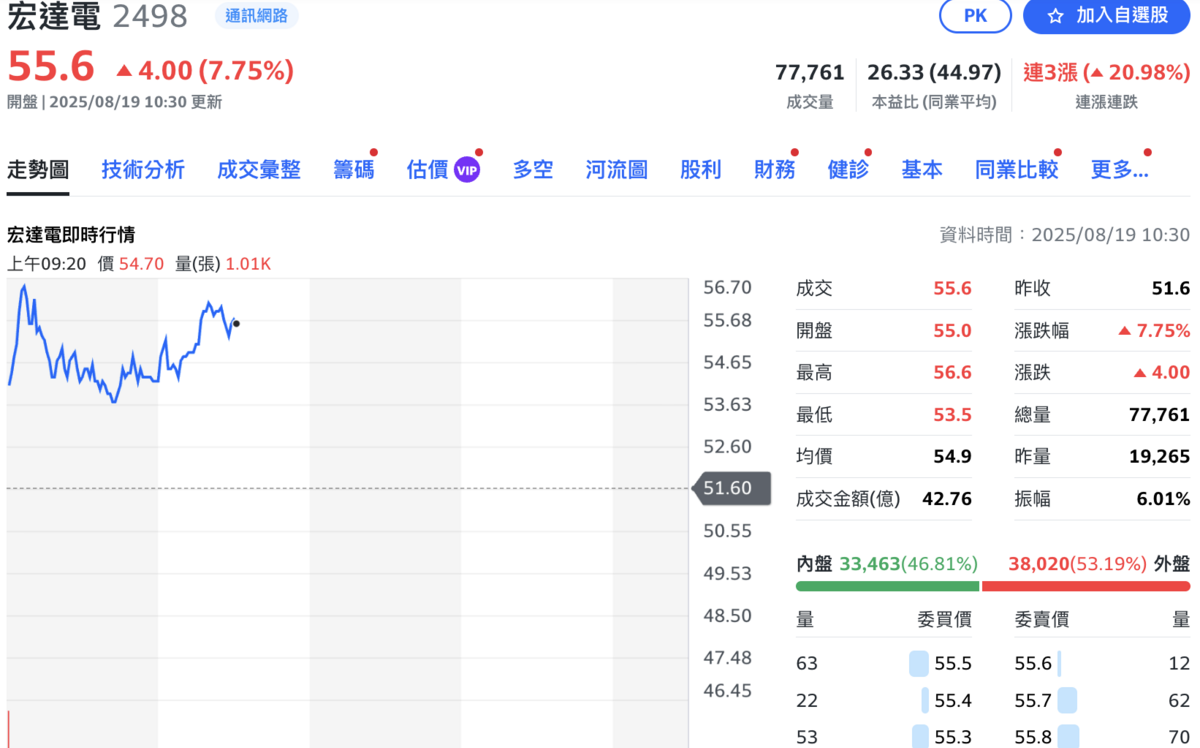The height and width of the screenshot is (748, 1200).
Task: Switch to the 技術分析 tab
Action: (x=143, y=170)
